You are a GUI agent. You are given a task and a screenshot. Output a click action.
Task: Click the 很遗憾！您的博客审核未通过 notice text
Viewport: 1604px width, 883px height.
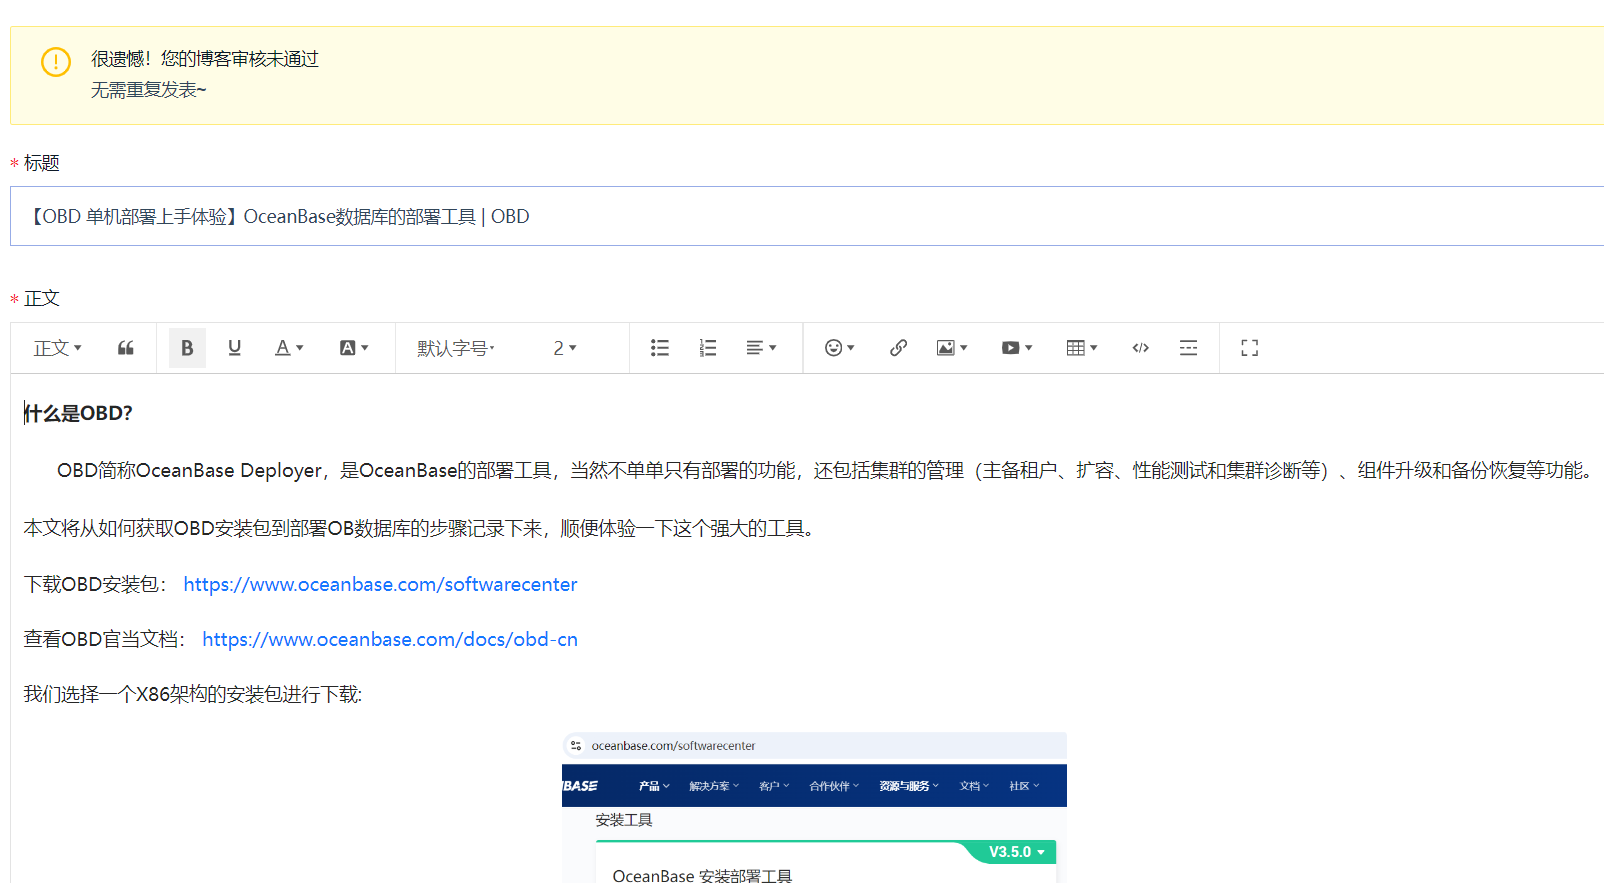[205, 59]
